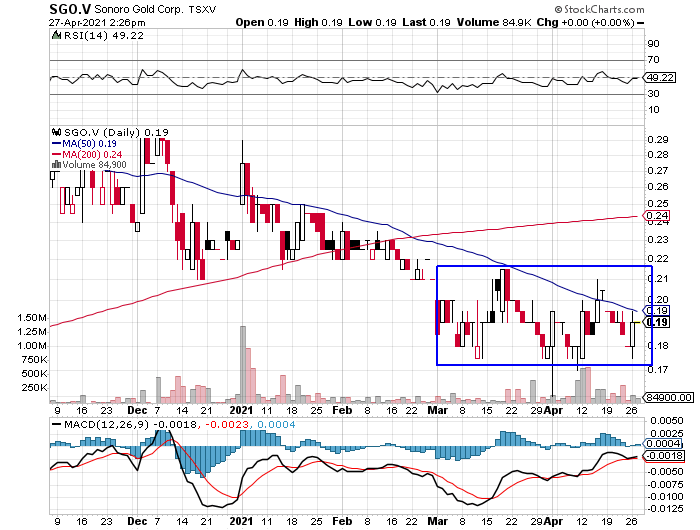700x530 pixels.
Task: Click the red -0.0023 signal value in the MACD legend
Action: click(x=225, y=425)
